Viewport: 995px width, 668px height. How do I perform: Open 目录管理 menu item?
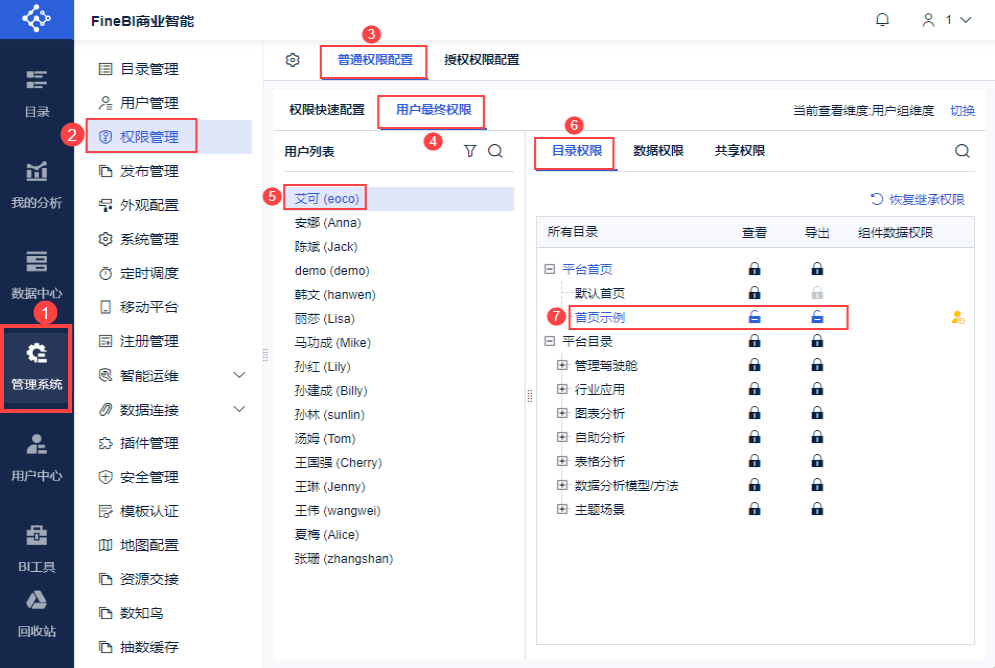139,69
